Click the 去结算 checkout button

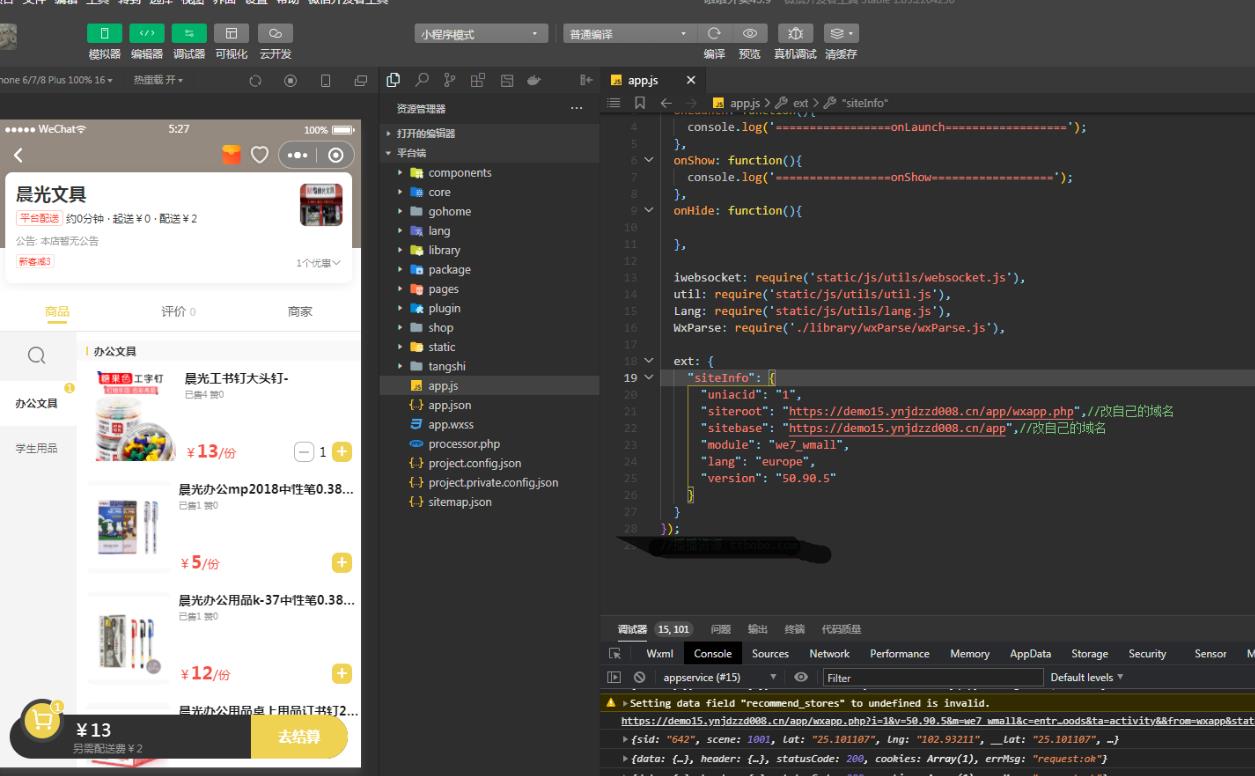[x=299, y=737]
